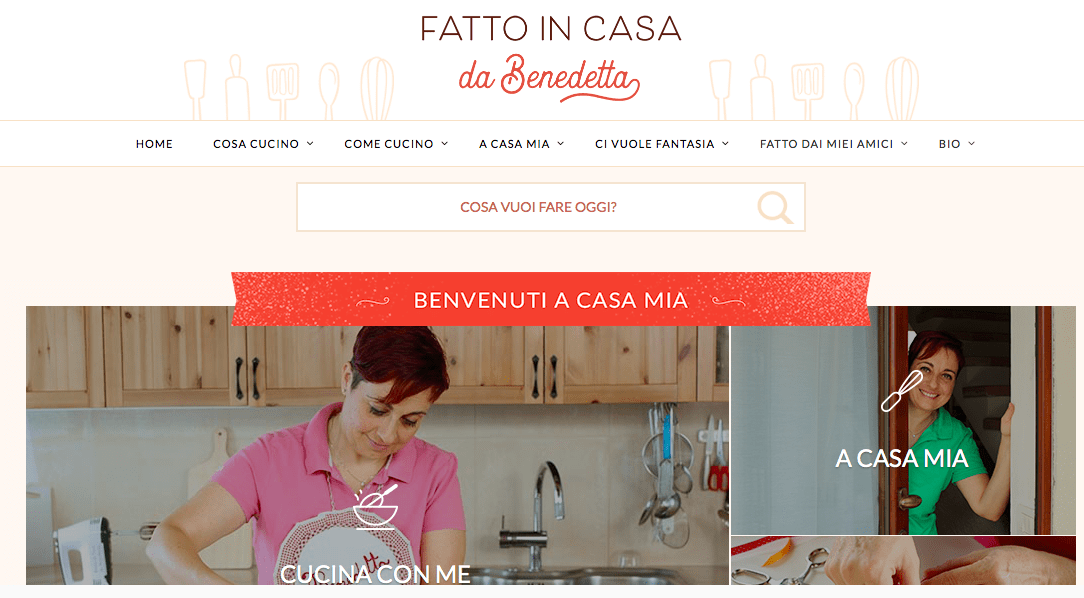Open the A Casa Mia menu chevron
This screenshot has height=598, width=1084.
[561, 144]
